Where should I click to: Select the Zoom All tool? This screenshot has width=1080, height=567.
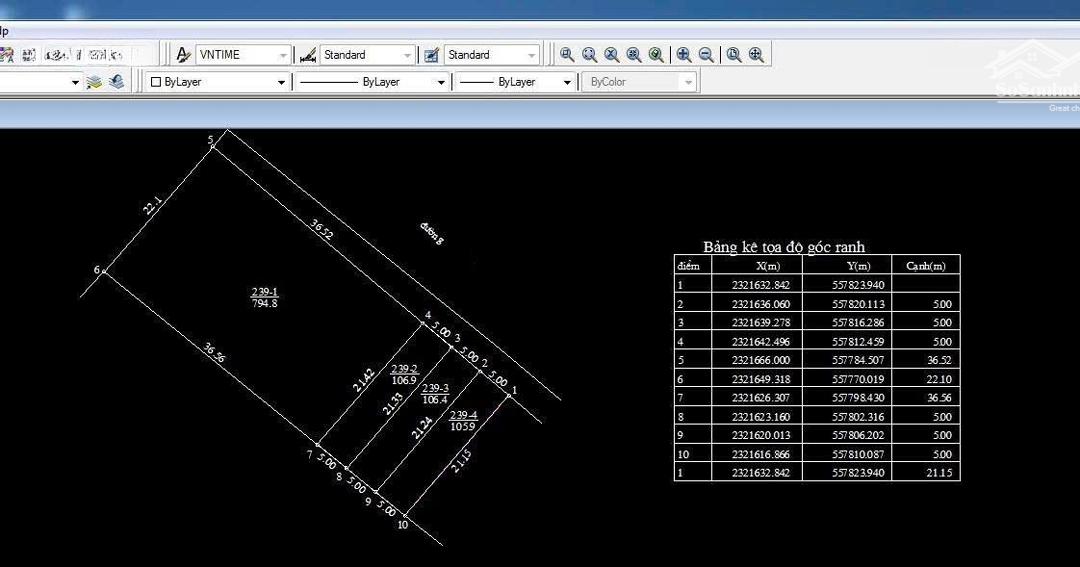[734, 55]
